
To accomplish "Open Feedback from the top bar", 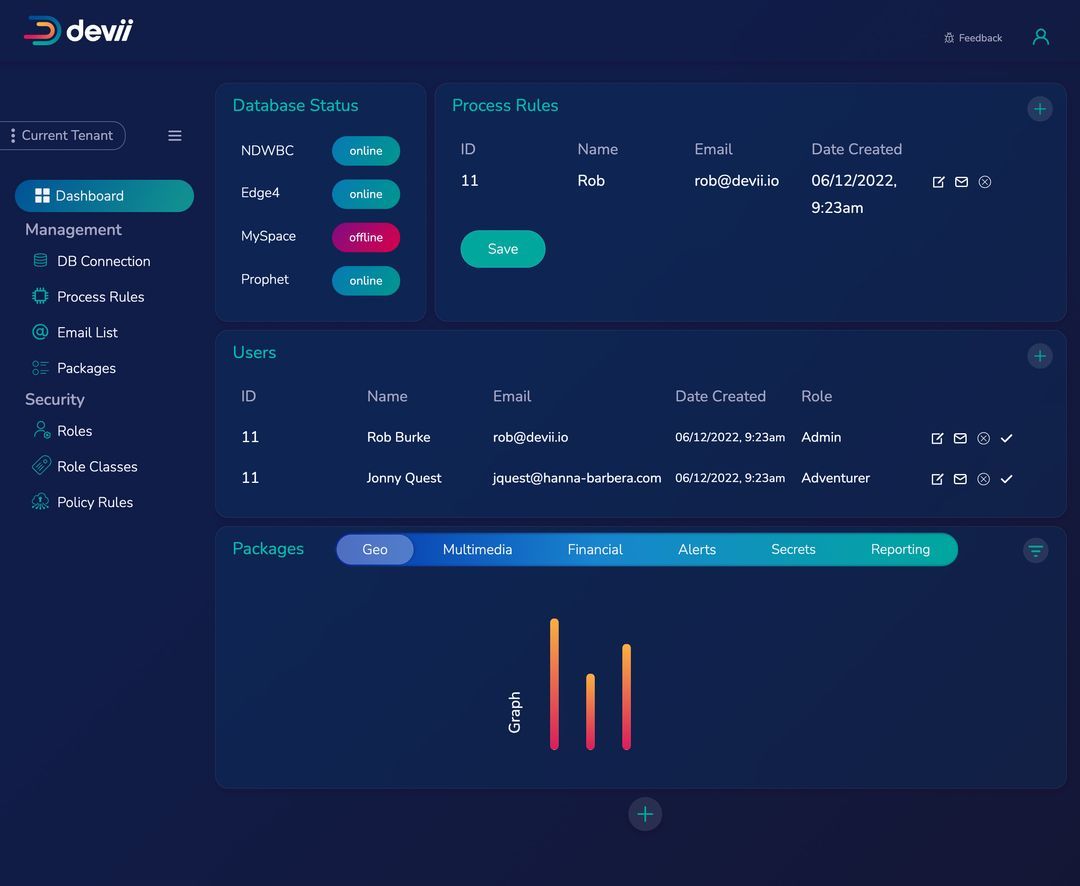I will (x=972, y=37).
